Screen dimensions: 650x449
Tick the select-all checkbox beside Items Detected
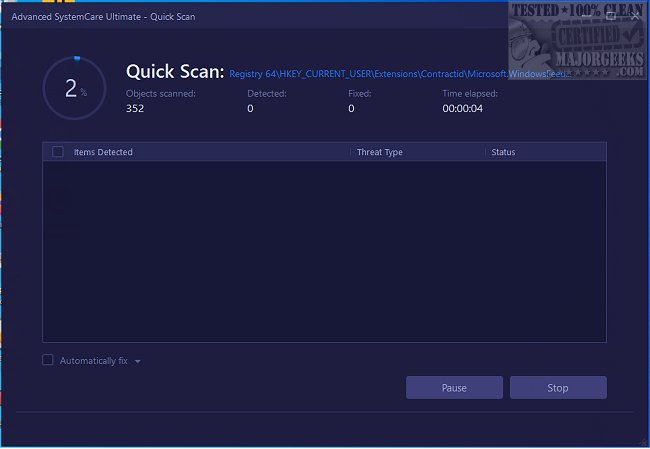[x=58, y=152]
